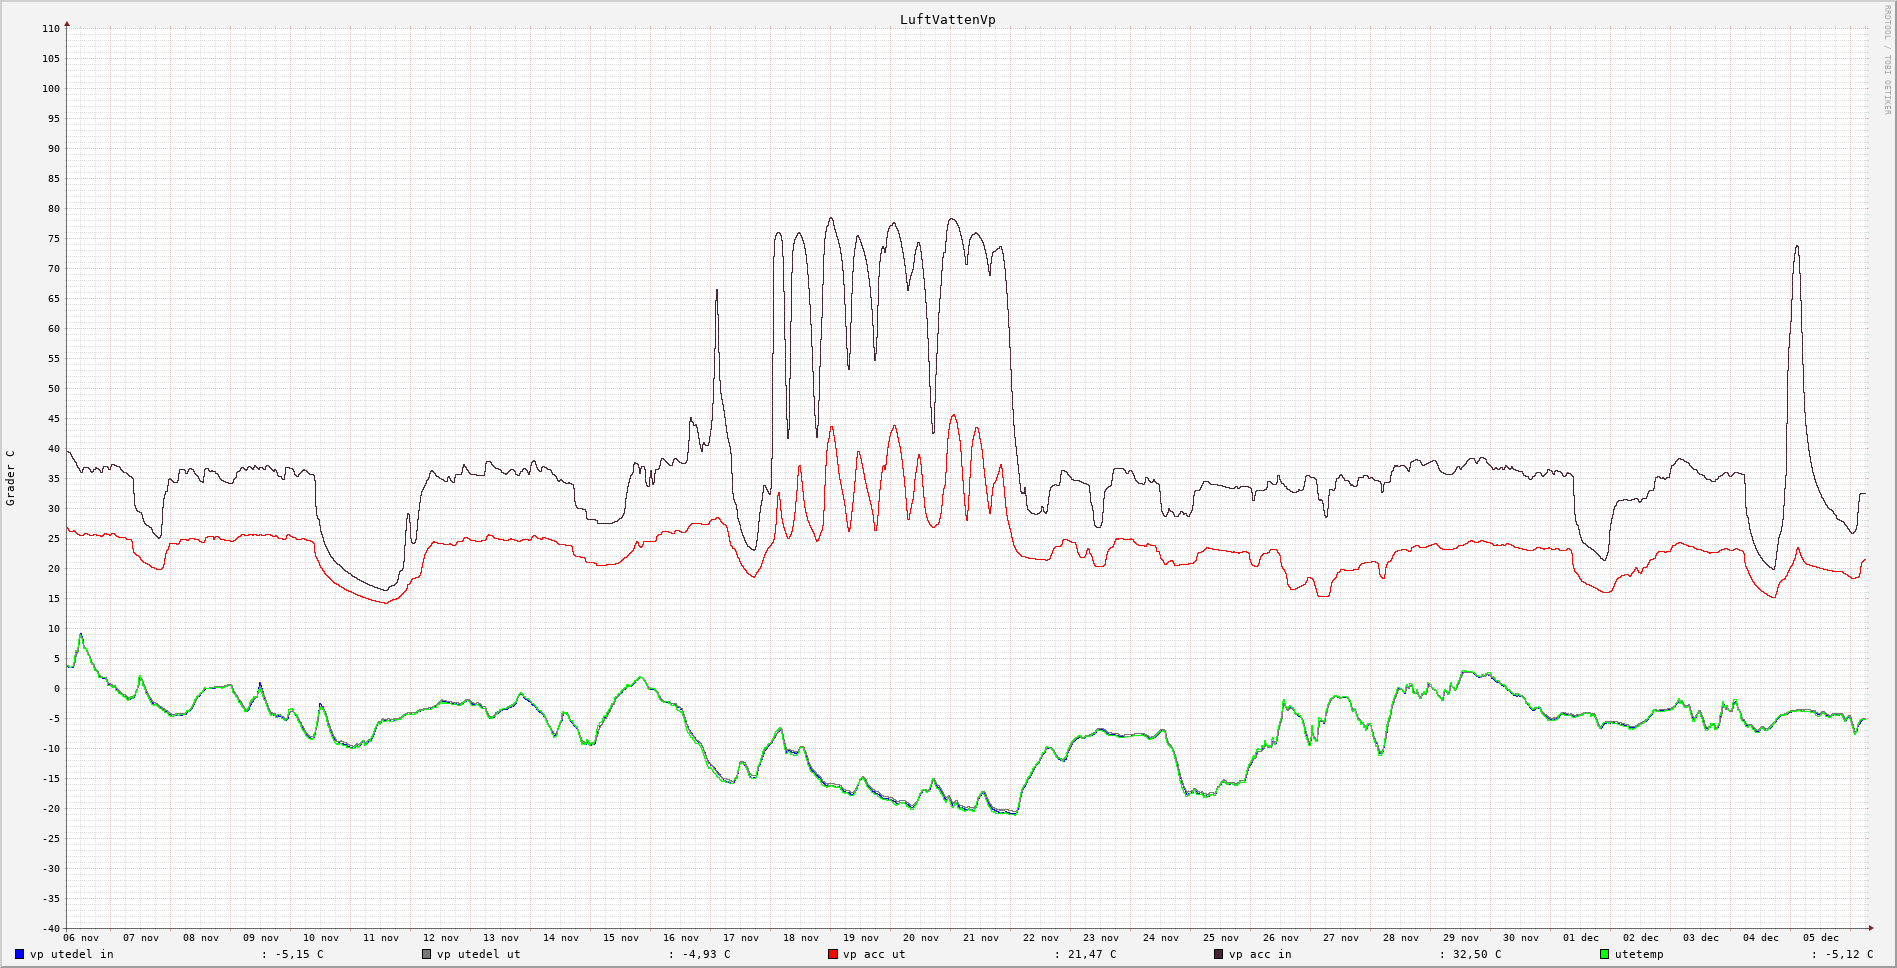
Task: Click the vp acc ut value 21,47 C
Action: coord(1092,954)
